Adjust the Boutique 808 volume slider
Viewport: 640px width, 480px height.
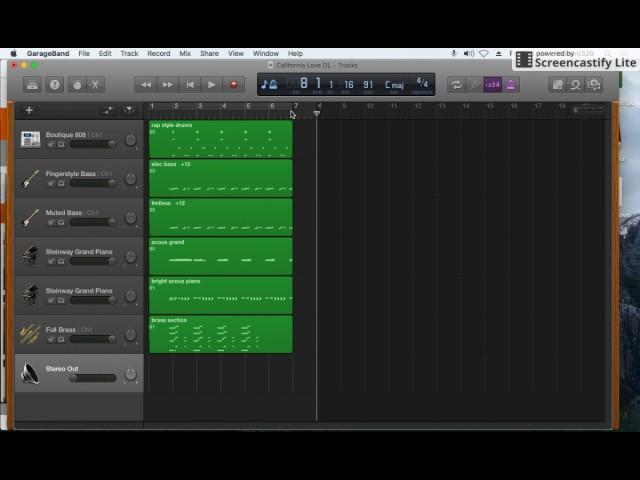(x=93, y=144)
